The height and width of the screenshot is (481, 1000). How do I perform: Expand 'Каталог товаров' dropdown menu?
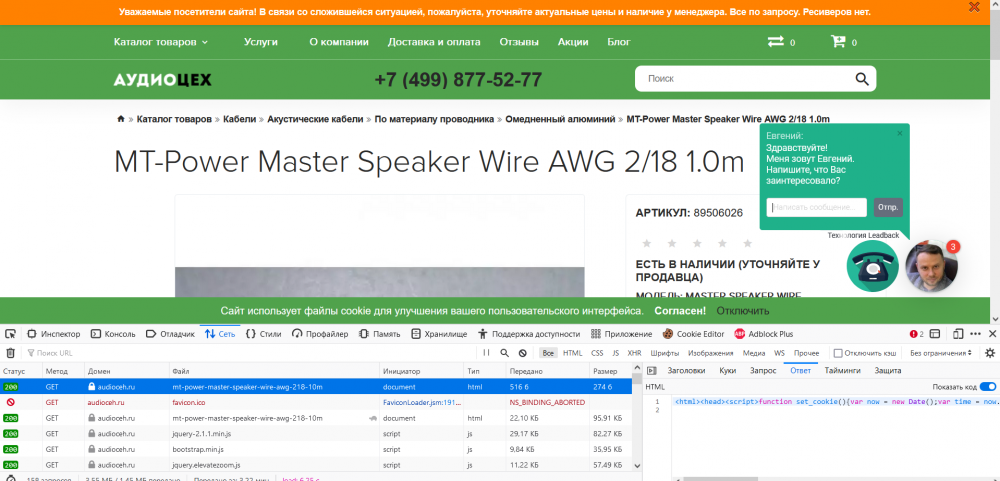(161, 42)
